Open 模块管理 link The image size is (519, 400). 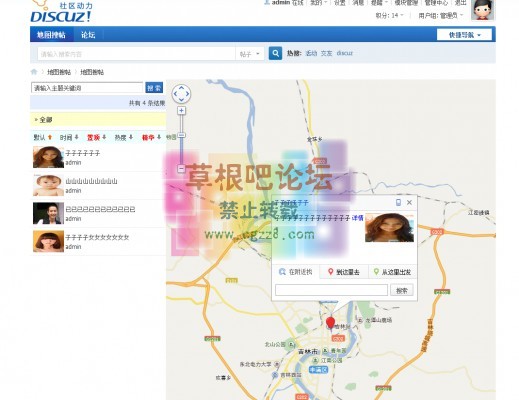coord(406,3)
